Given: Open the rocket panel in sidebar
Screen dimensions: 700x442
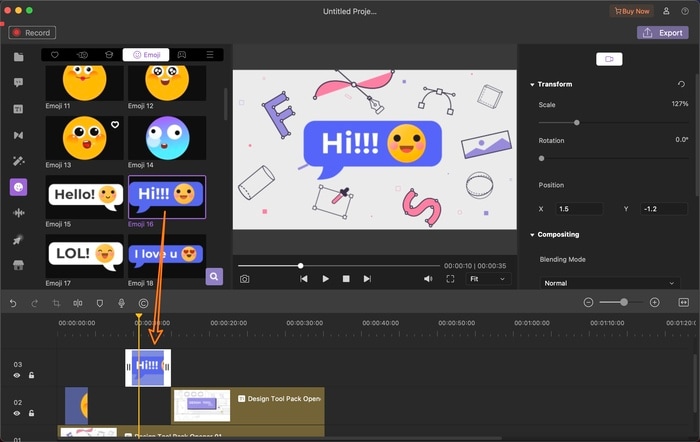Looking at the screenshot, I should [x=18, y=240].
